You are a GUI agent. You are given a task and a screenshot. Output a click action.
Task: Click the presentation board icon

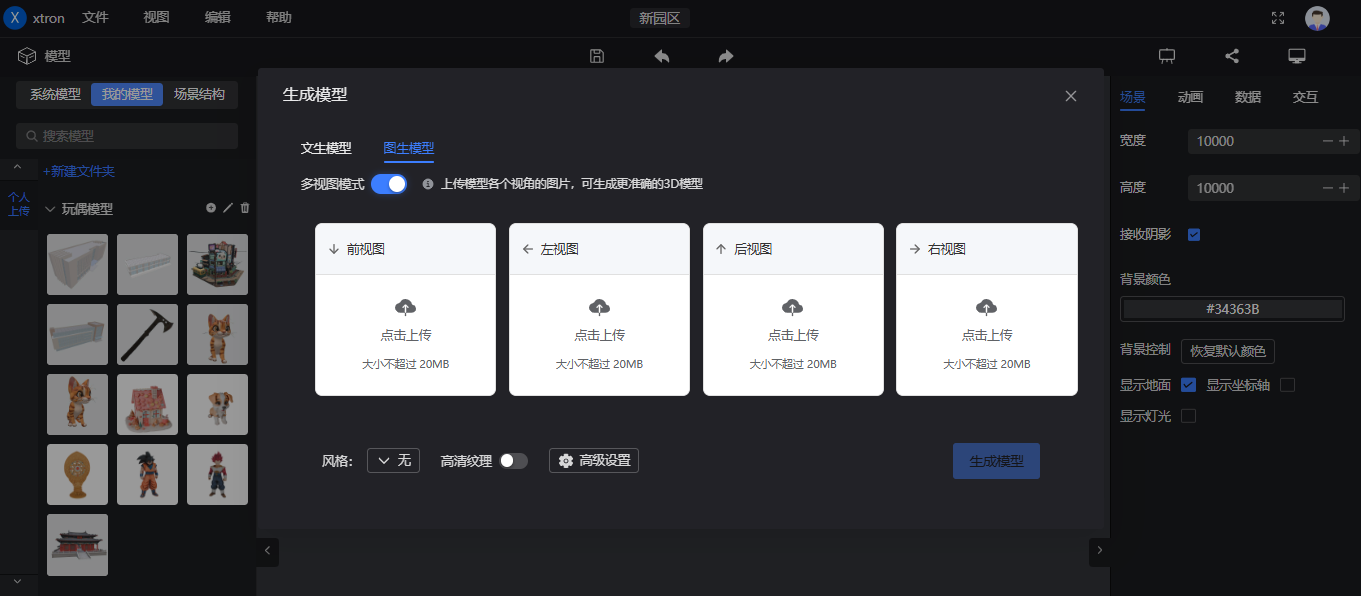point(1167,56)
